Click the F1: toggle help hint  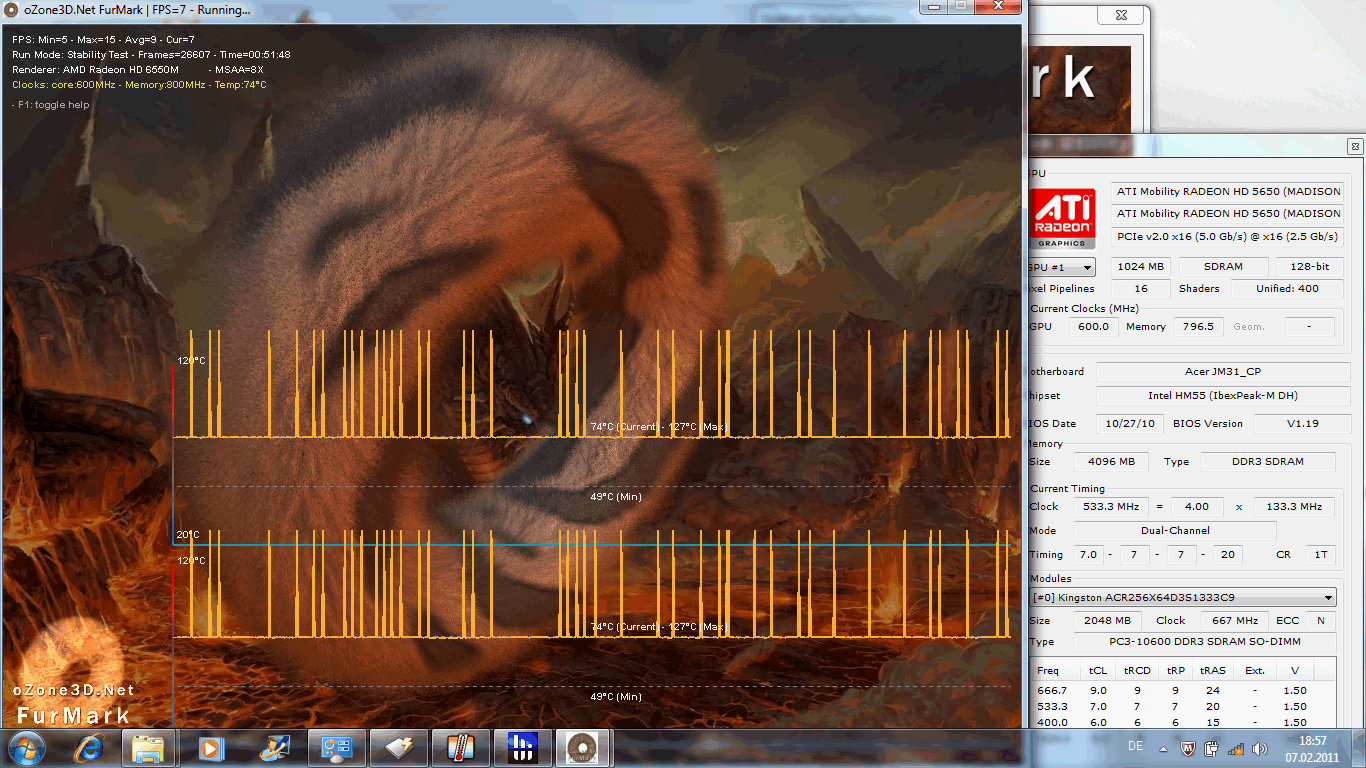tap(50, 104)
